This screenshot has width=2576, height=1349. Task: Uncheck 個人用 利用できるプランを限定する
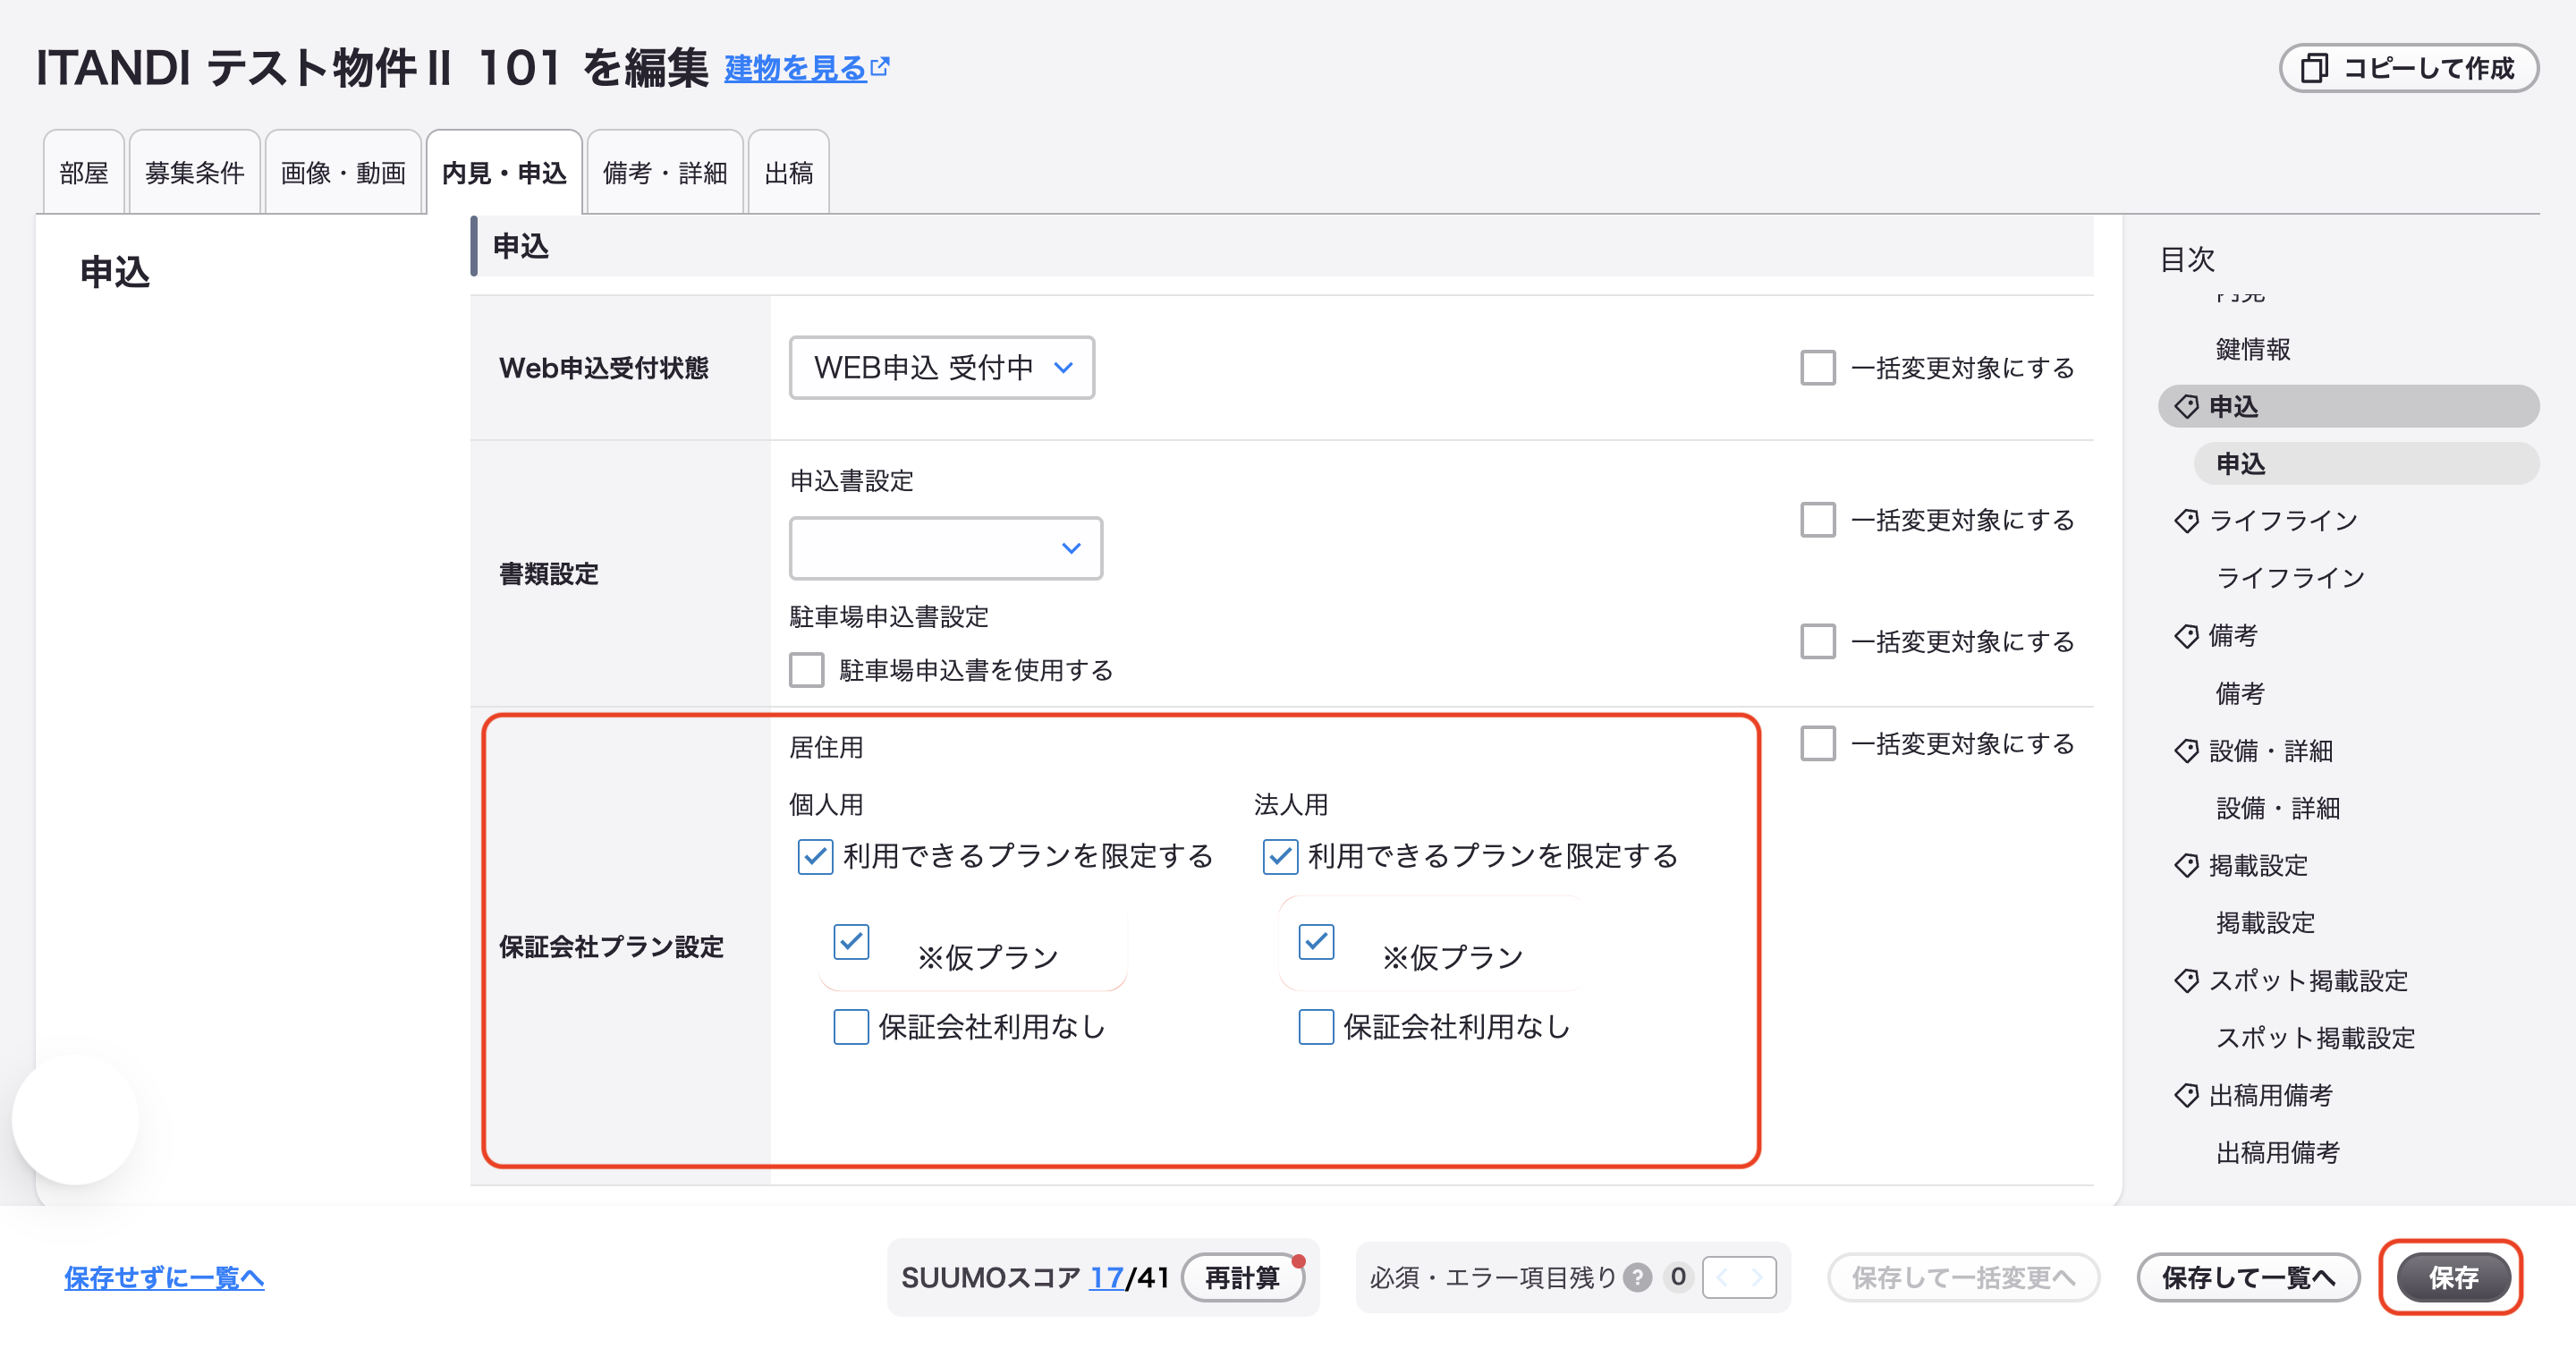tap(815, 857)
